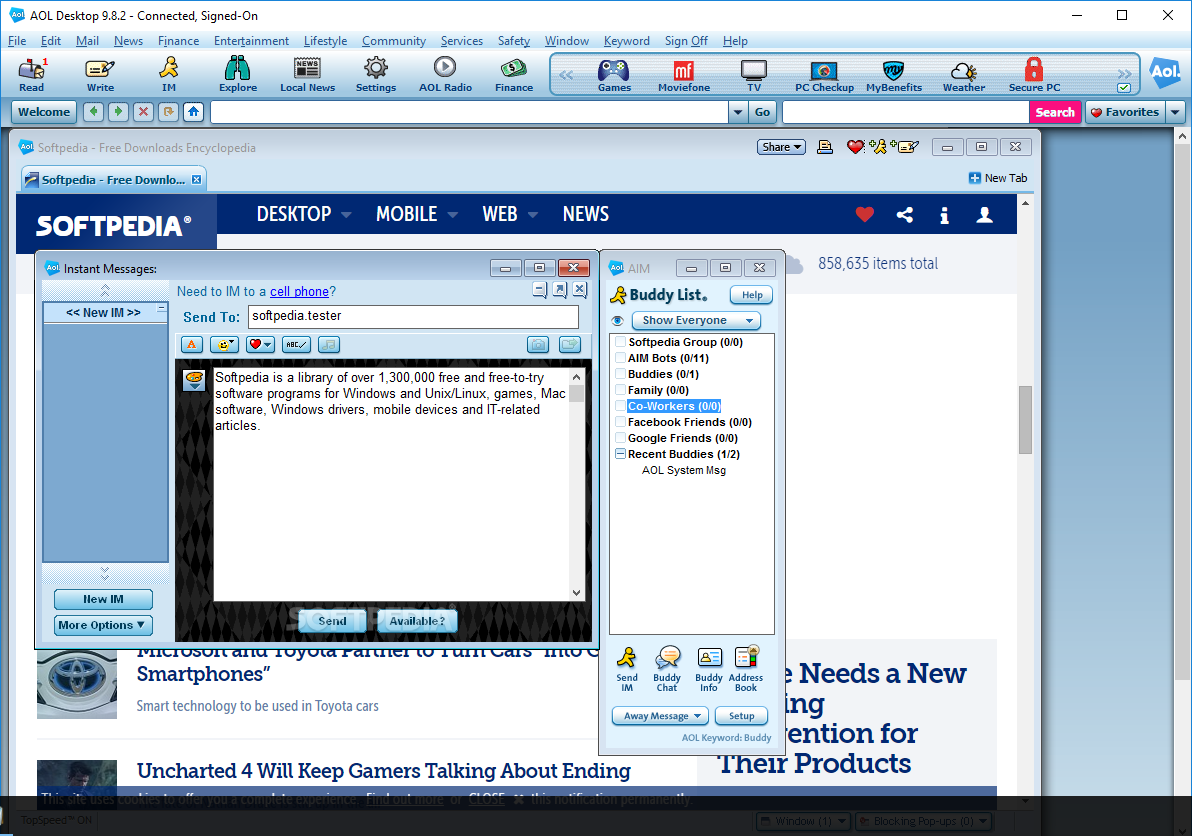
Task: Launch AOL Radio from the toolbar
Action: [x=444, y=70]
